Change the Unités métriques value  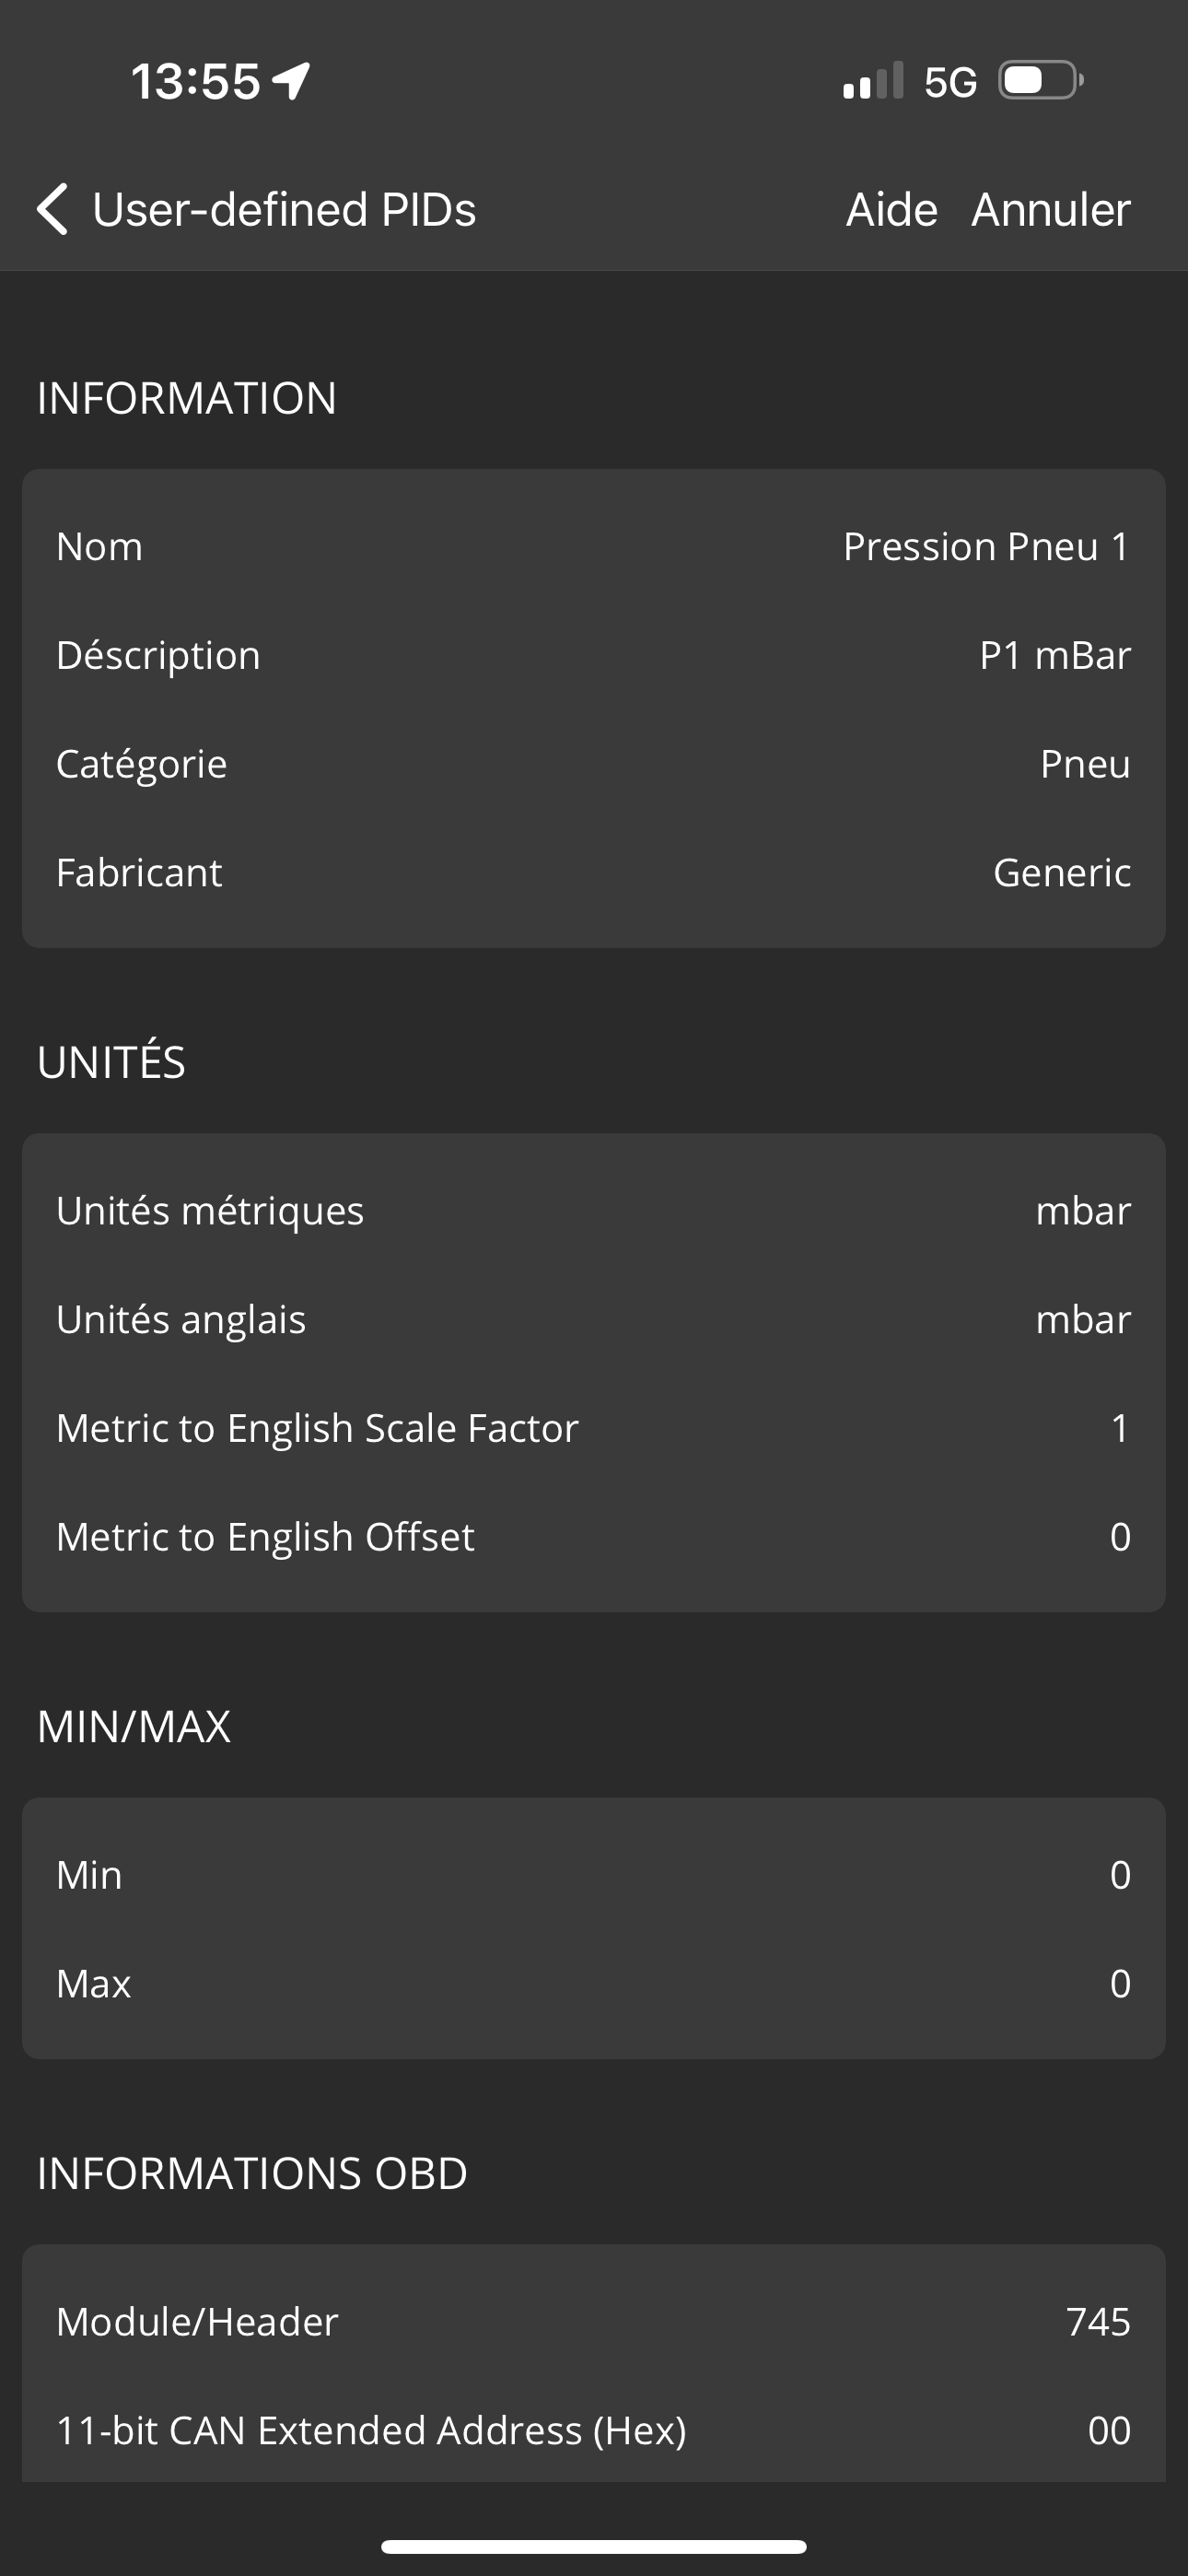coord(1082,1211)
